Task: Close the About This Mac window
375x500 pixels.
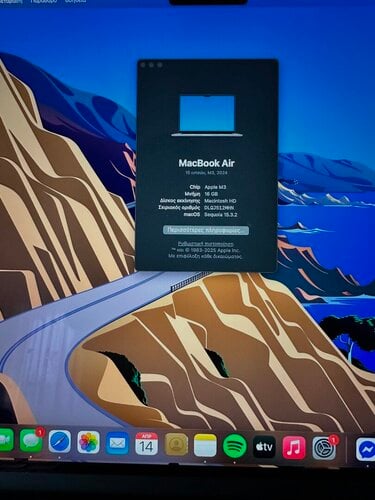Action: click(143, 65)
